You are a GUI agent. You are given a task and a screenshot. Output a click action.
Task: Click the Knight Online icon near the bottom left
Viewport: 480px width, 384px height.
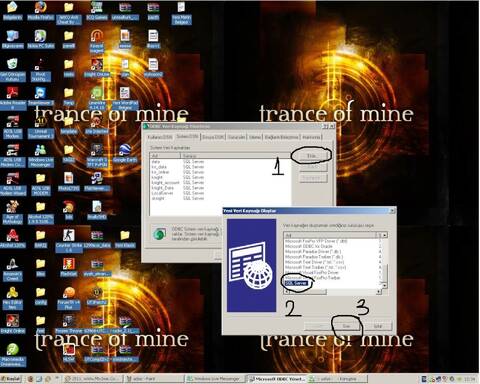click(x=12, y=324)
